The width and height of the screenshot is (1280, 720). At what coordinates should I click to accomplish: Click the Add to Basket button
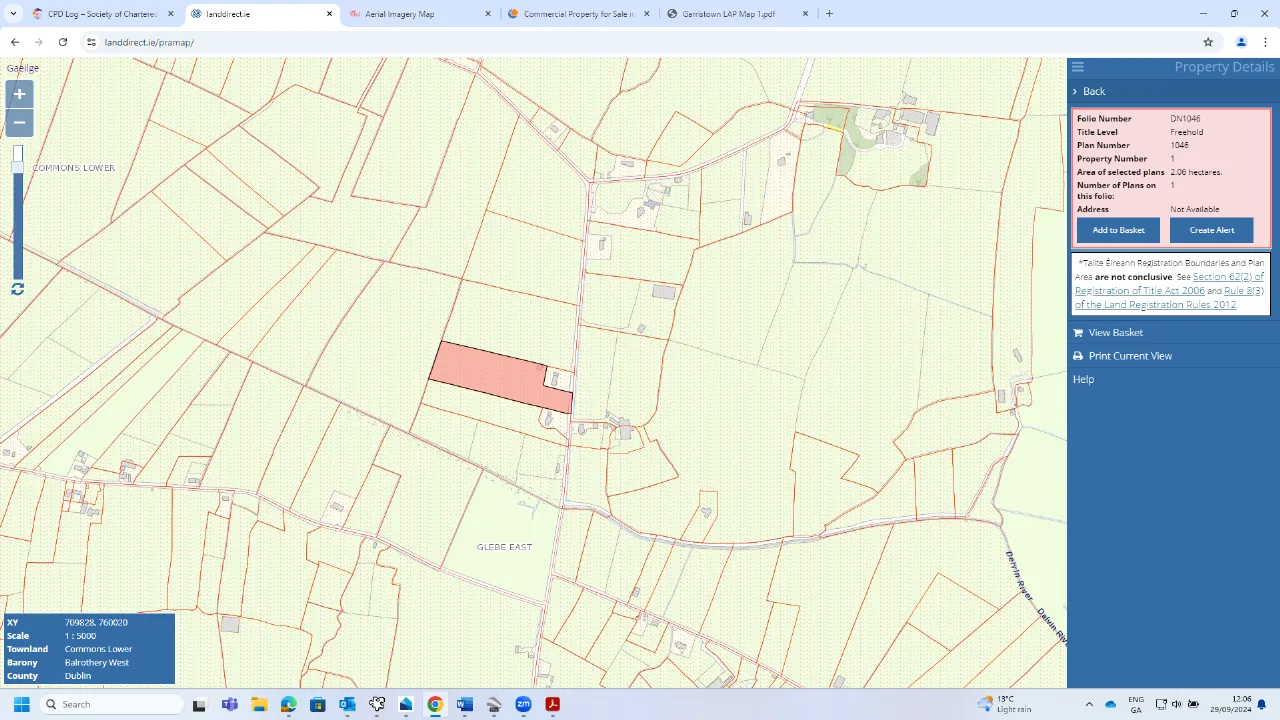[1117, 230]
